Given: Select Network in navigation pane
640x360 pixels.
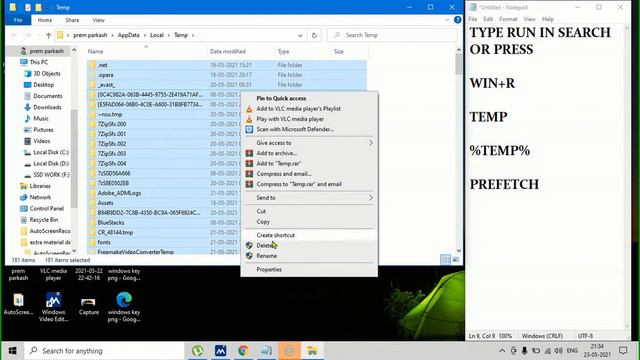Looking at the screenshot, I should pyautogui.click(x=40, y=197).
